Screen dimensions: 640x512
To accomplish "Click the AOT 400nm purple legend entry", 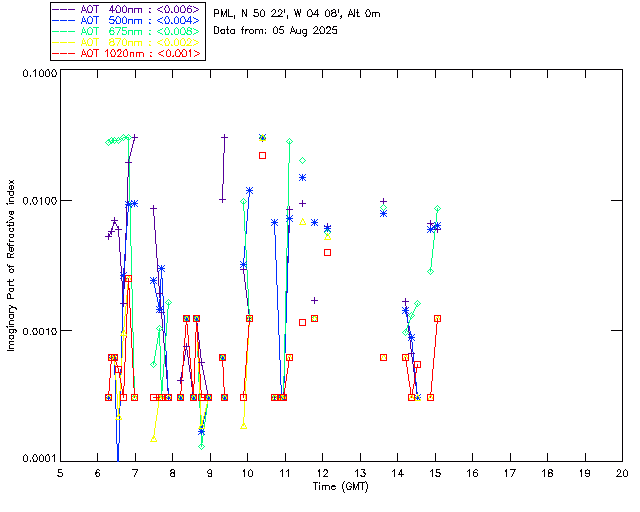I will coord(127,8).
